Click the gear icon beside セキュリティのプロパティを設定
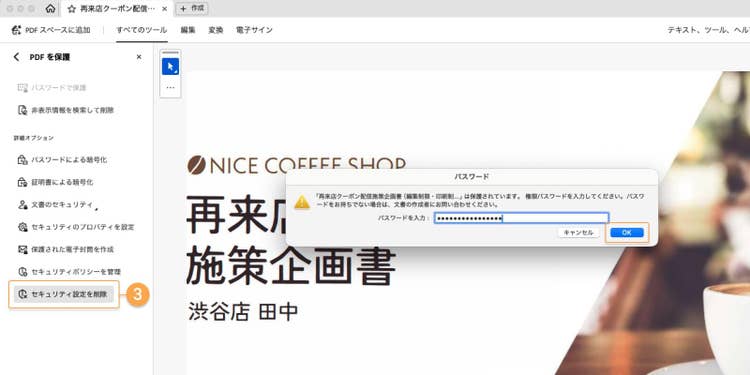This screenshot has width=750, height=375. (x=22, y=227)
